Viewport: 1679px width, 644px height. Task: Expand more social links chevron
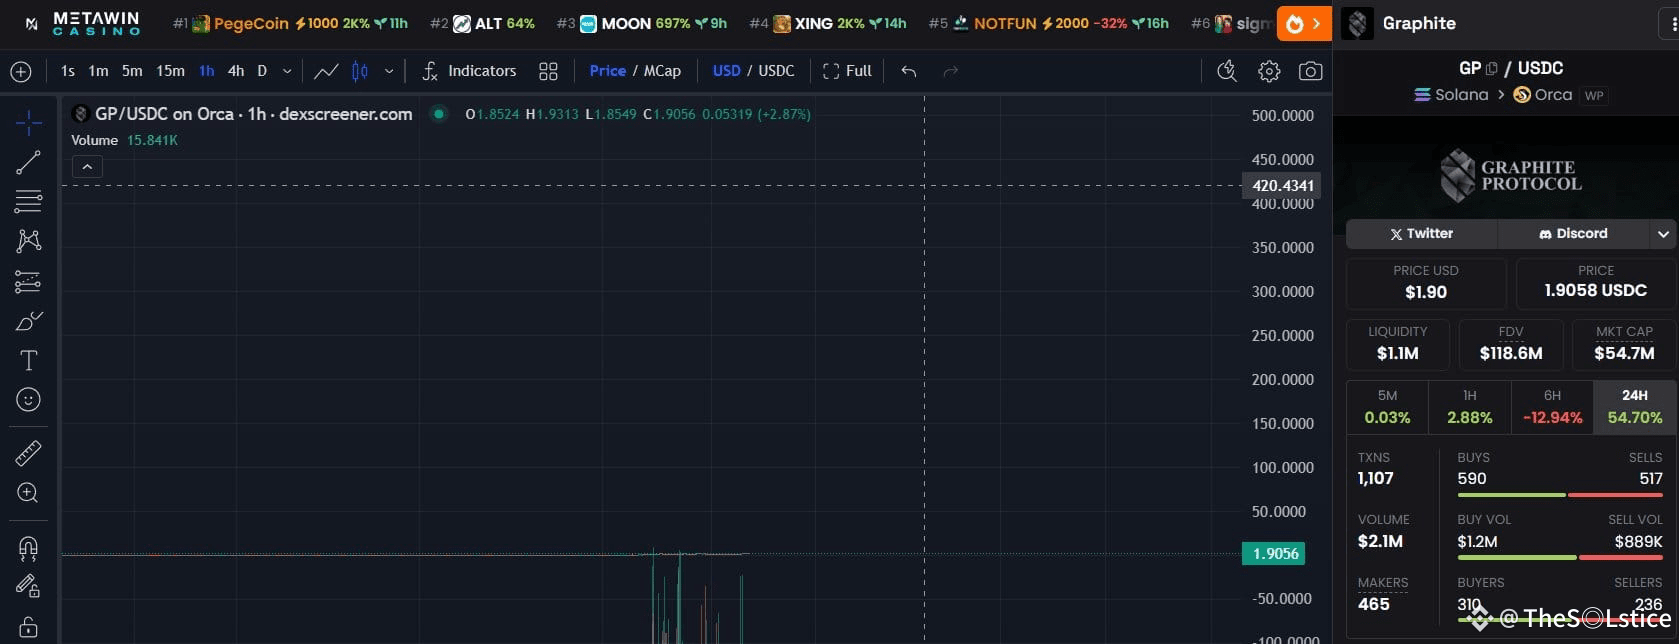click(x=1663, y=233)
